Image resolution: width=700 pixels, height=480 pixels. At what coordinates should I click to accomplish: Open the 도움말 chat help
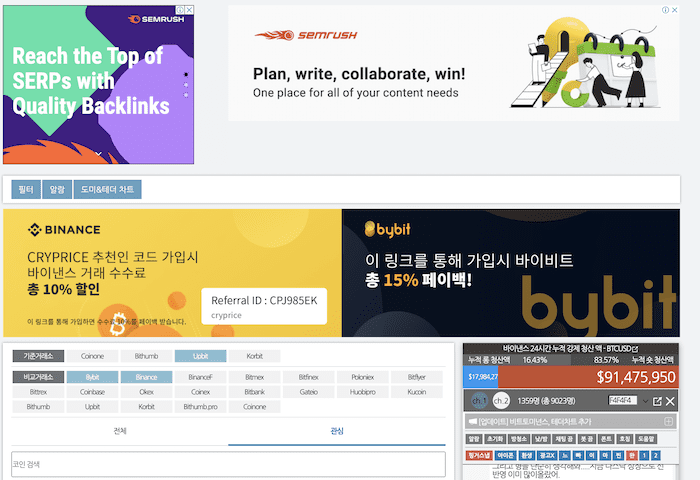pyautogui.click(x=646, y=439)
